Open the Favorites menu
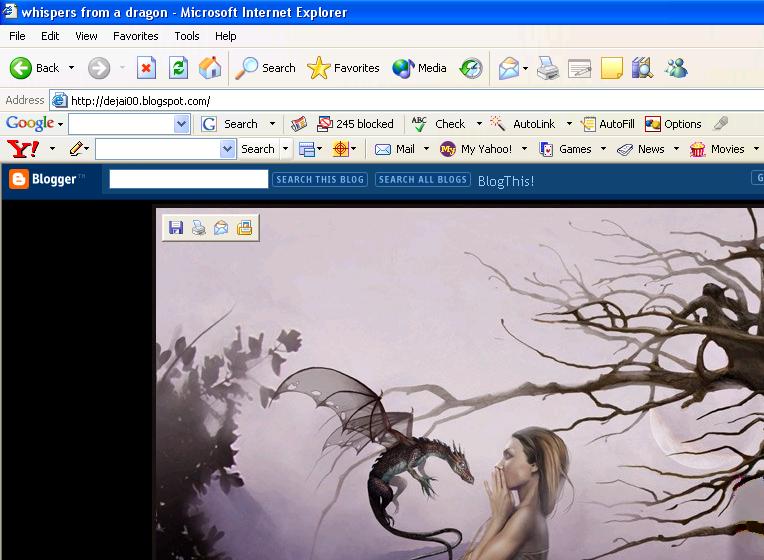 [135, 36]
